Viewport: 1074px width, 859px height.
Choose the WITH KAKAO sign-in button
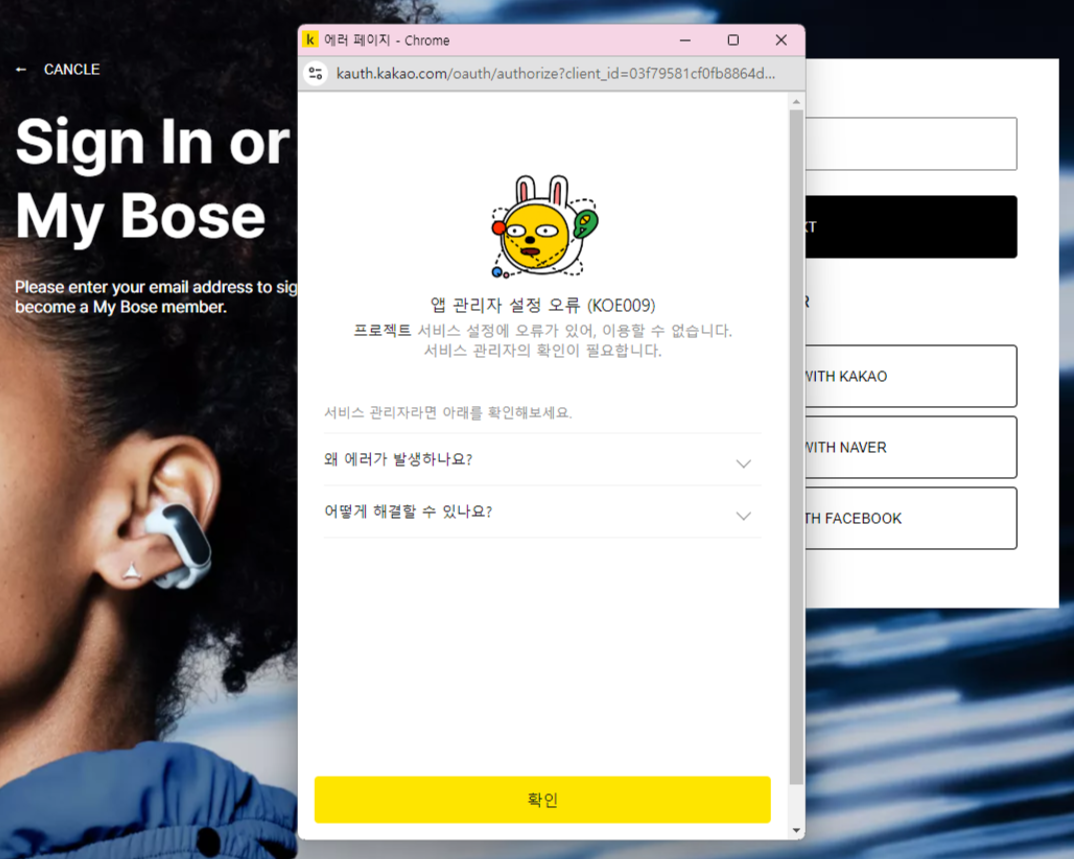[910, 376]
